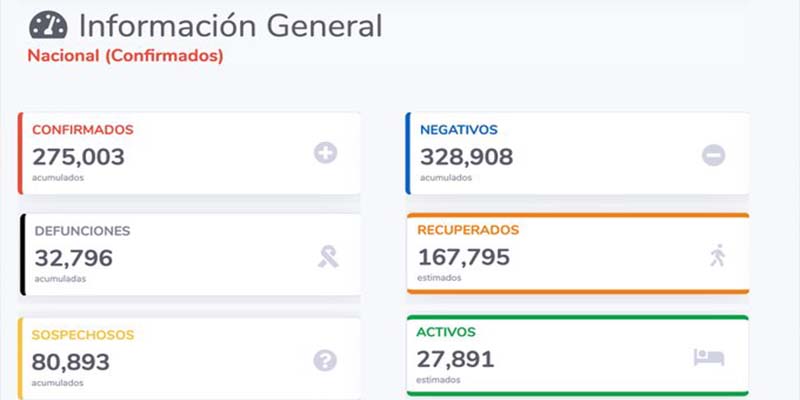Click the 275,003 confirmed count
This screenshot has height=400, width=800.
pos(79,156)
